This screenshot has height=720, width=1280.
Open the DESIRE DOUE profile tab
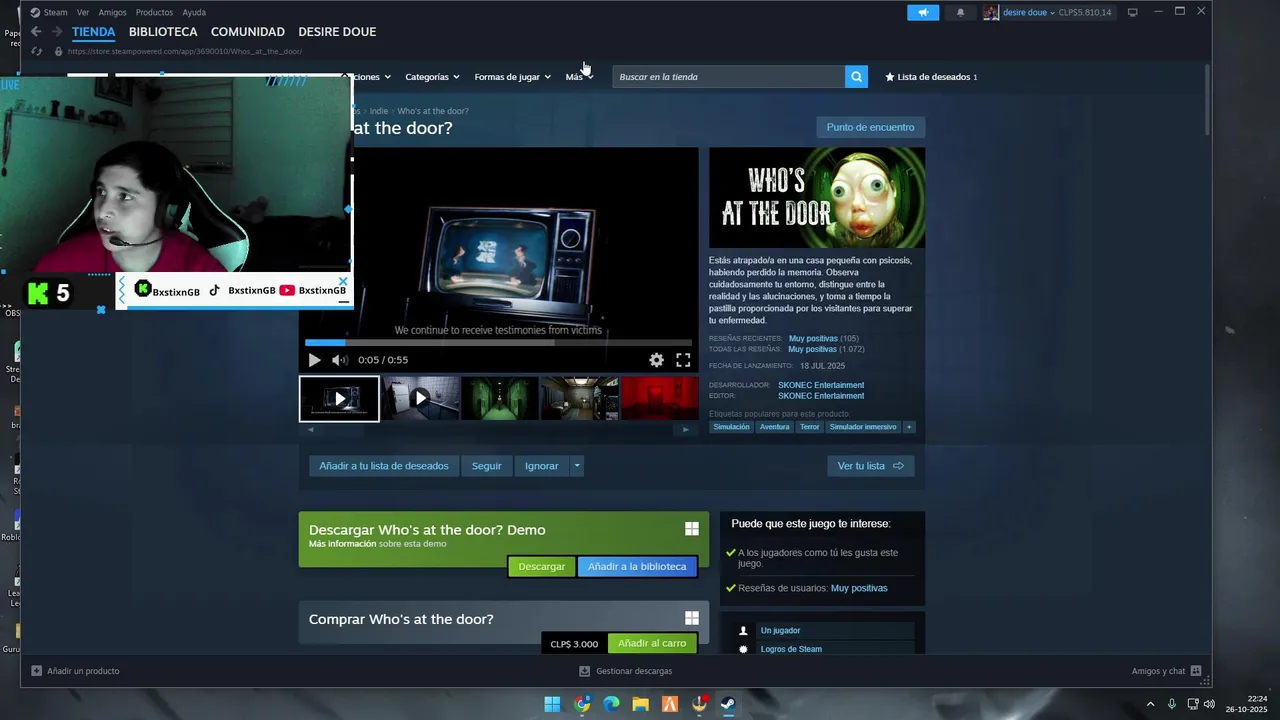tap(337, 32)
